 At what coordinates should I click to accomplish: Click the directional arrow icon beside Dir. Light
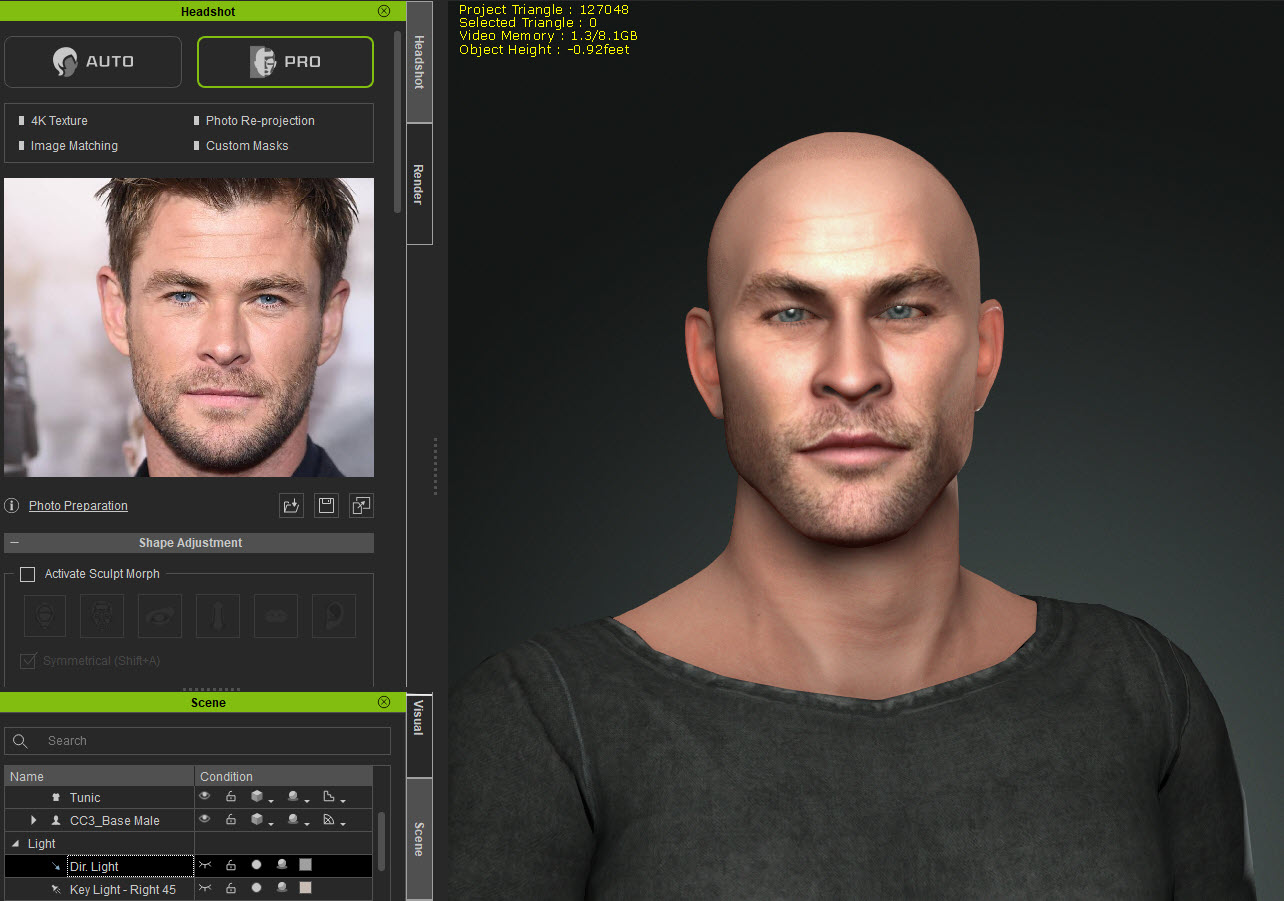click(56, 867)
